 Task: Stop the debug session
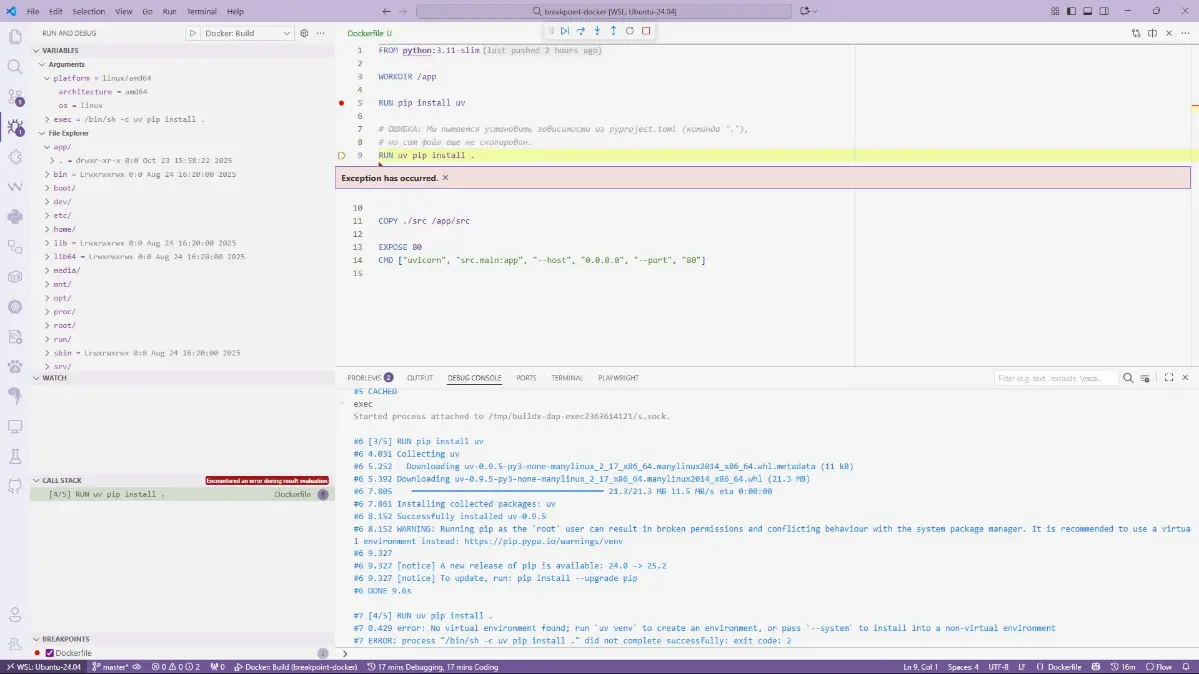tap(646, 31)
